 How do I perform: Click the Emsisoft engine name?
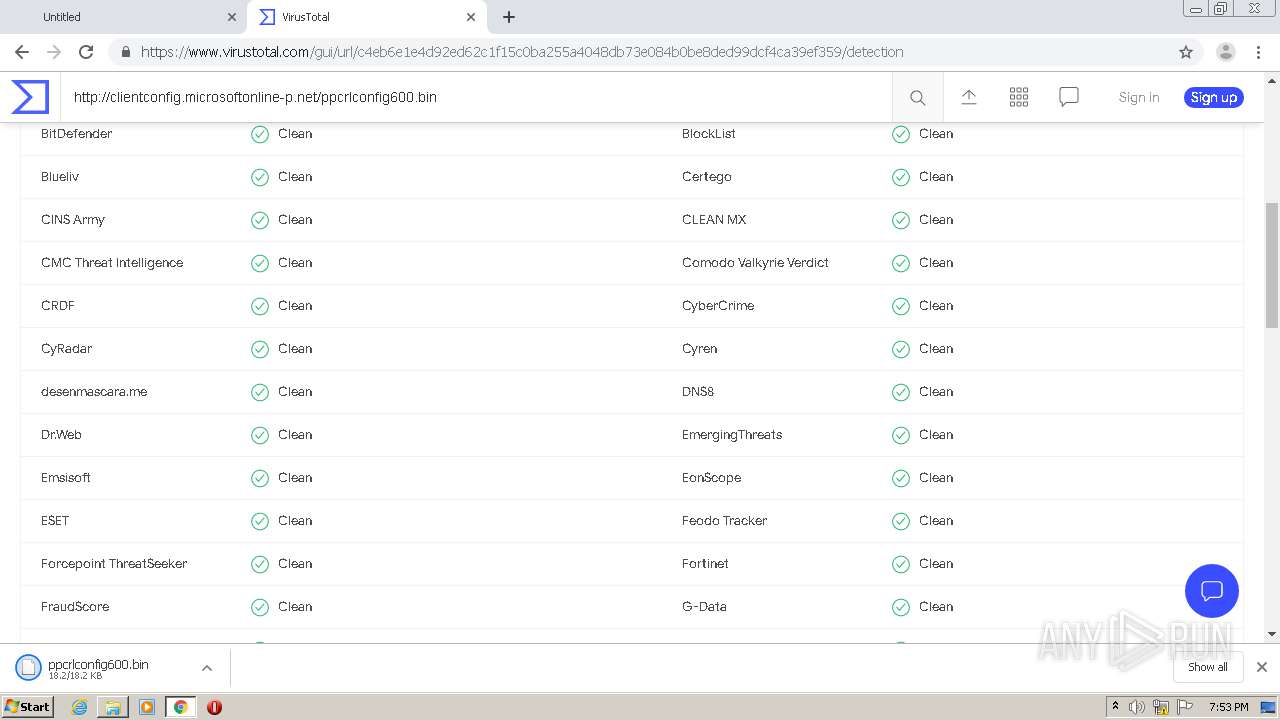[x=66, y=478]
